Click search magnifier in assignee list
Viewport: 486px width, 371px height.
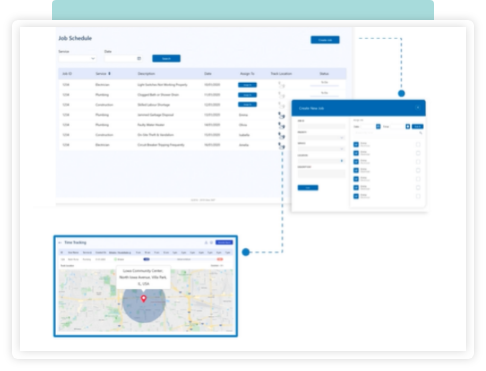(x=421, y=133)
